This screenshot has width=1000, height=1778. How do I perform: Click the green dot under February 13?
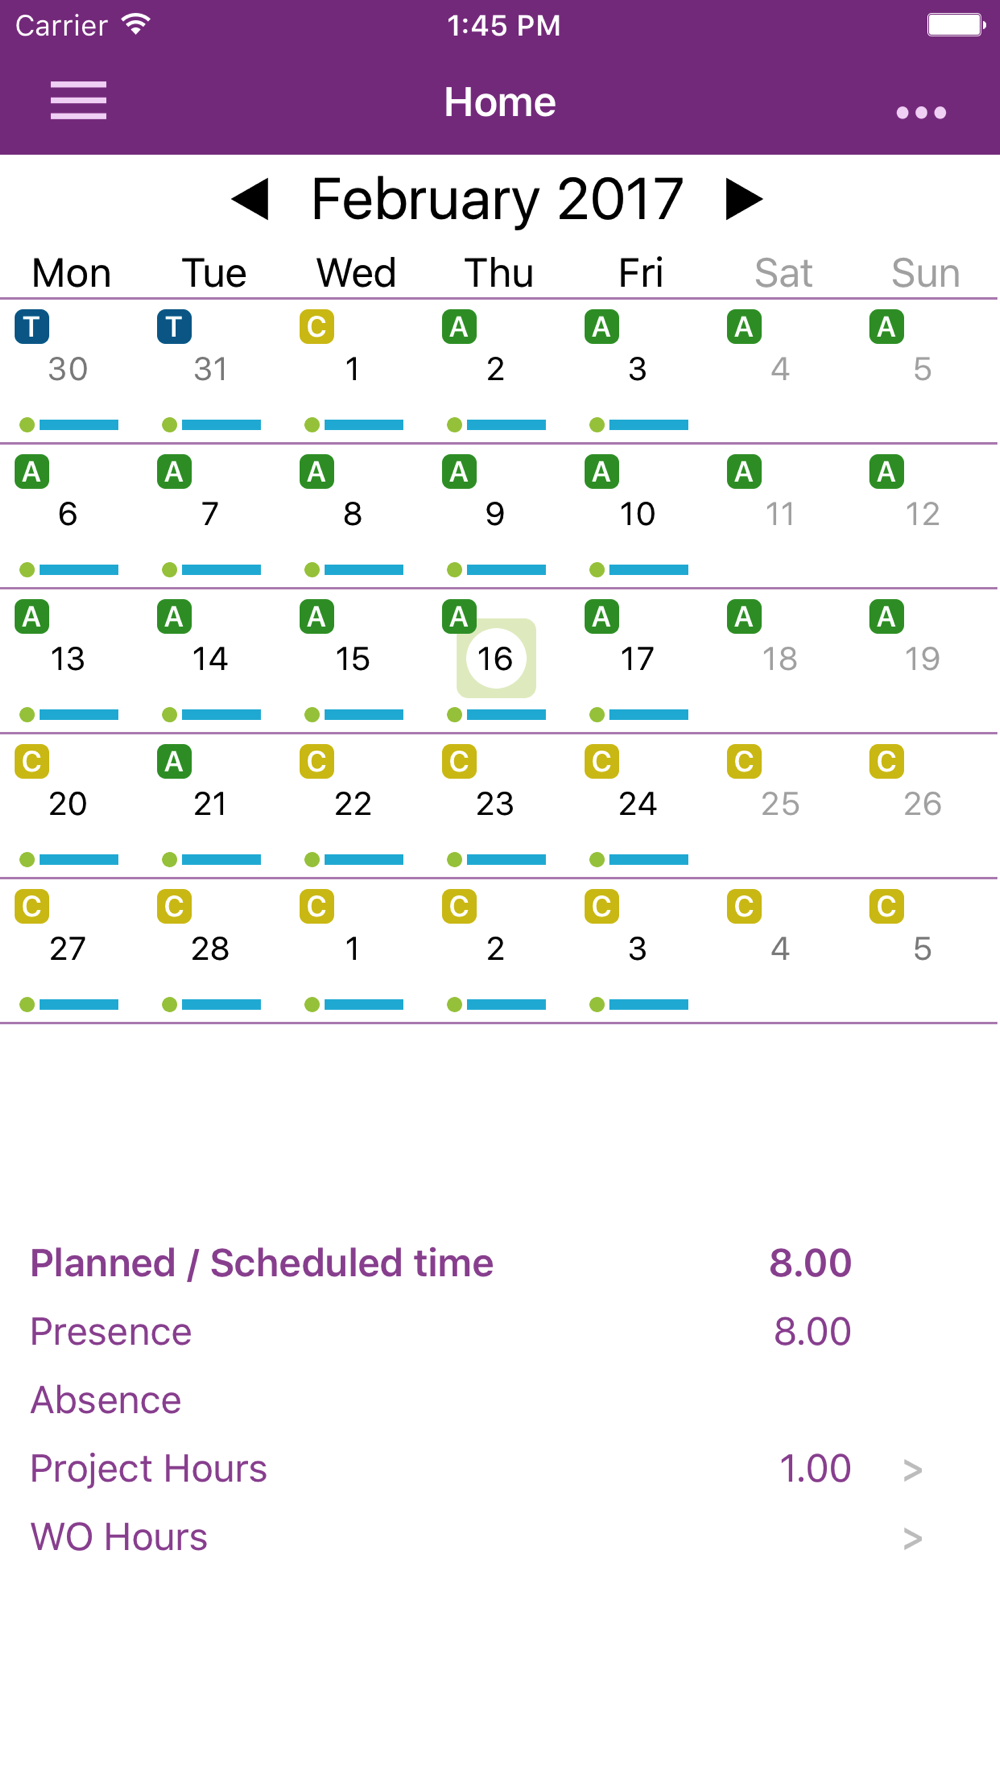pyautogui.click(x=27, y=715)
